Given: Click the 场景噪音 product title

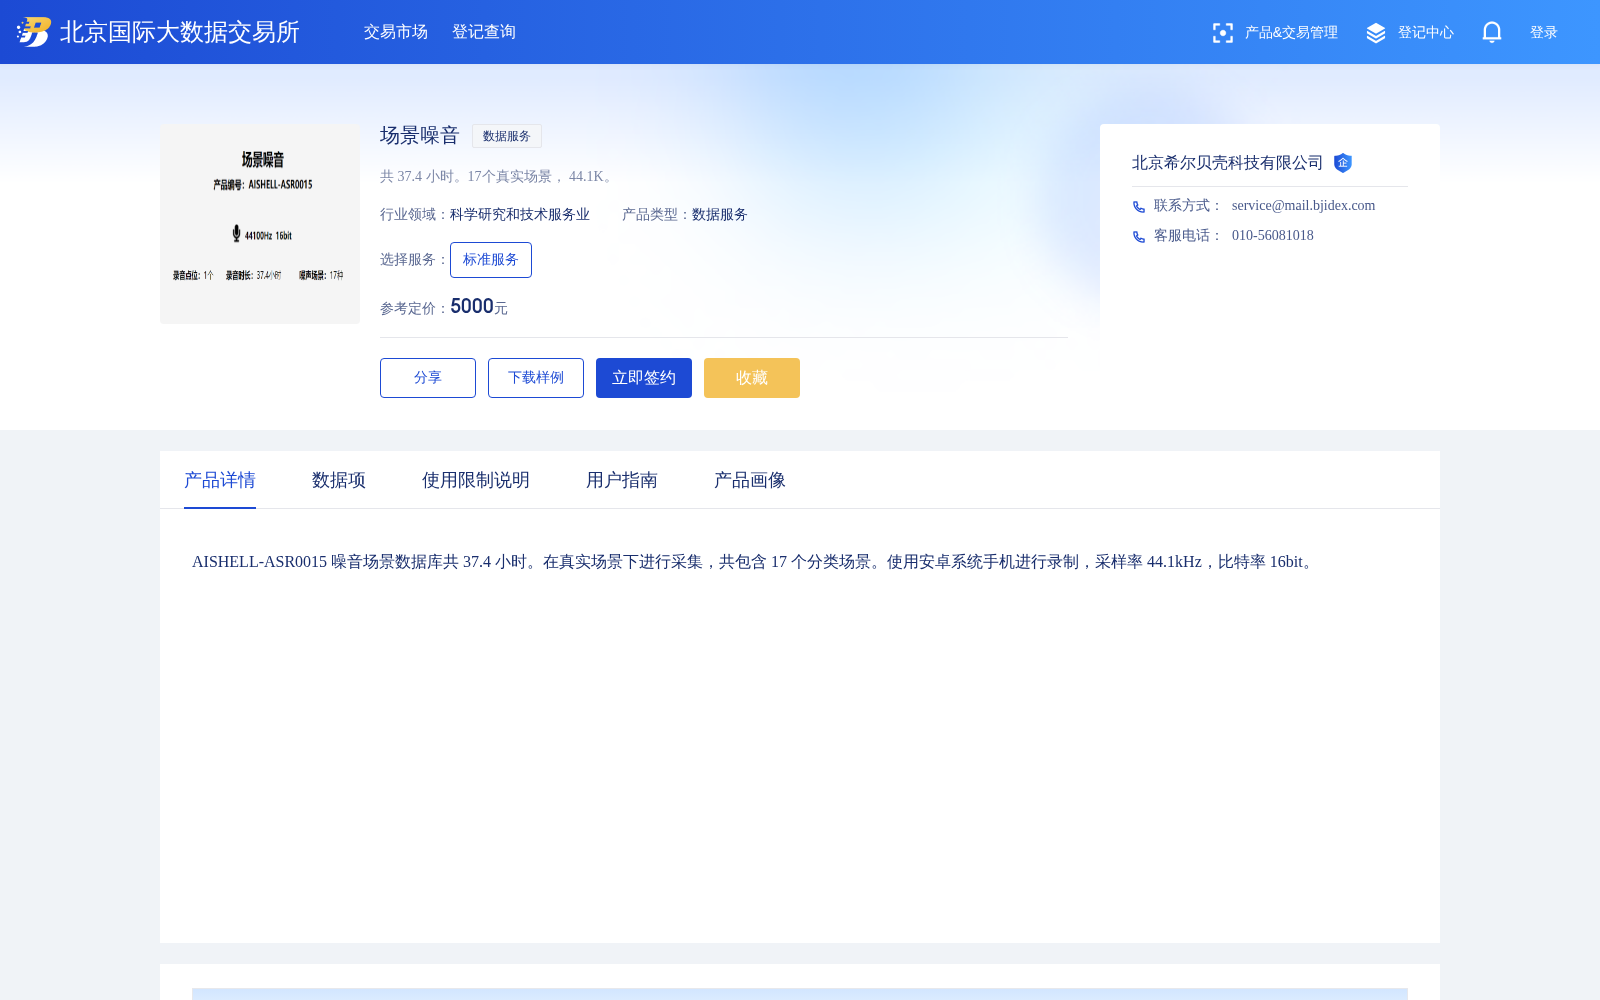Looking at the screenshot, I should 420,135.
